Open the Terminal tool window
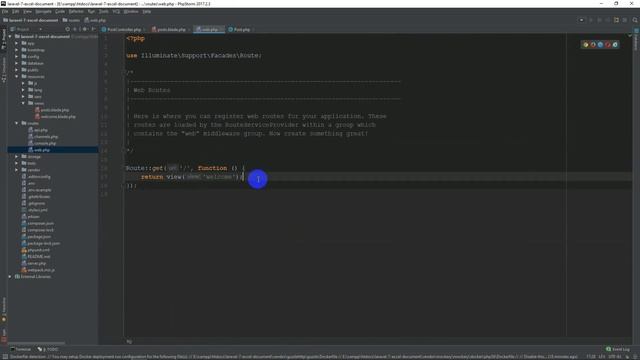Image resolution: width=640 pixels, height=360 pixels. (21, 349)
